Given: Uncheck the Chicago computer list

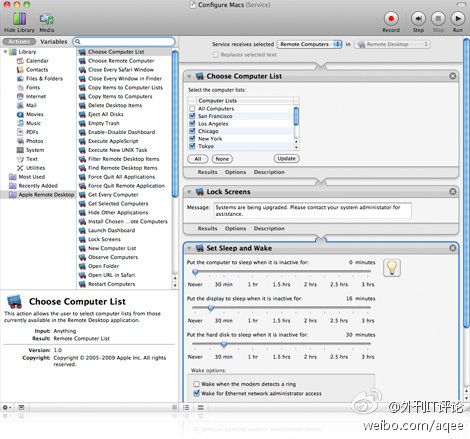Looking at the screenshot, I should (x=192, y=131).
